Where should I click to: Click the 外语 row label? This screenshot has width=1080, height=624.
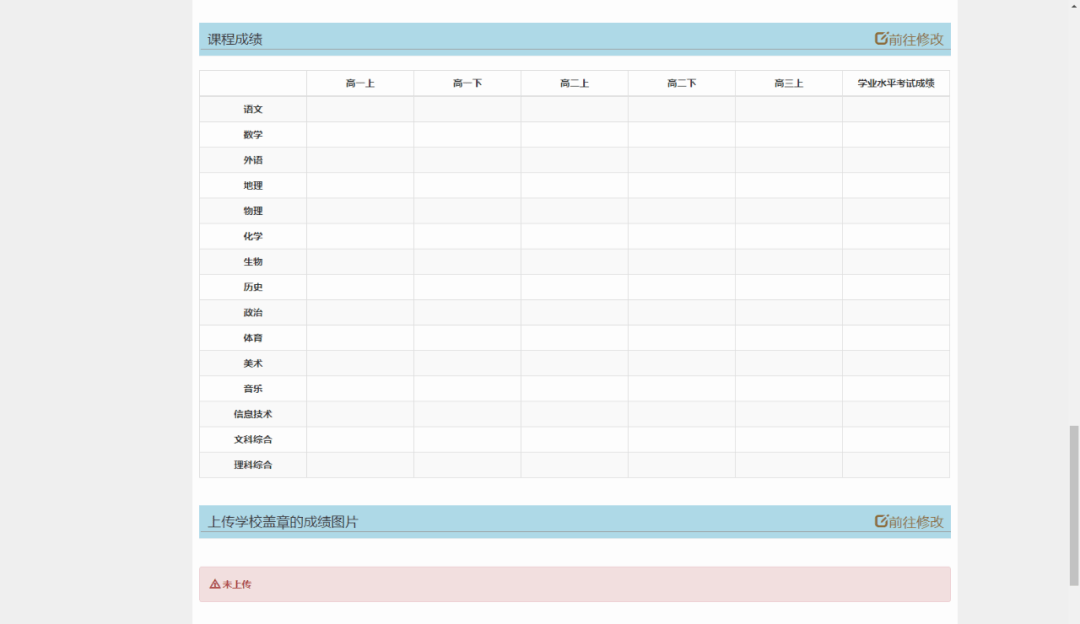pos(253,160)
